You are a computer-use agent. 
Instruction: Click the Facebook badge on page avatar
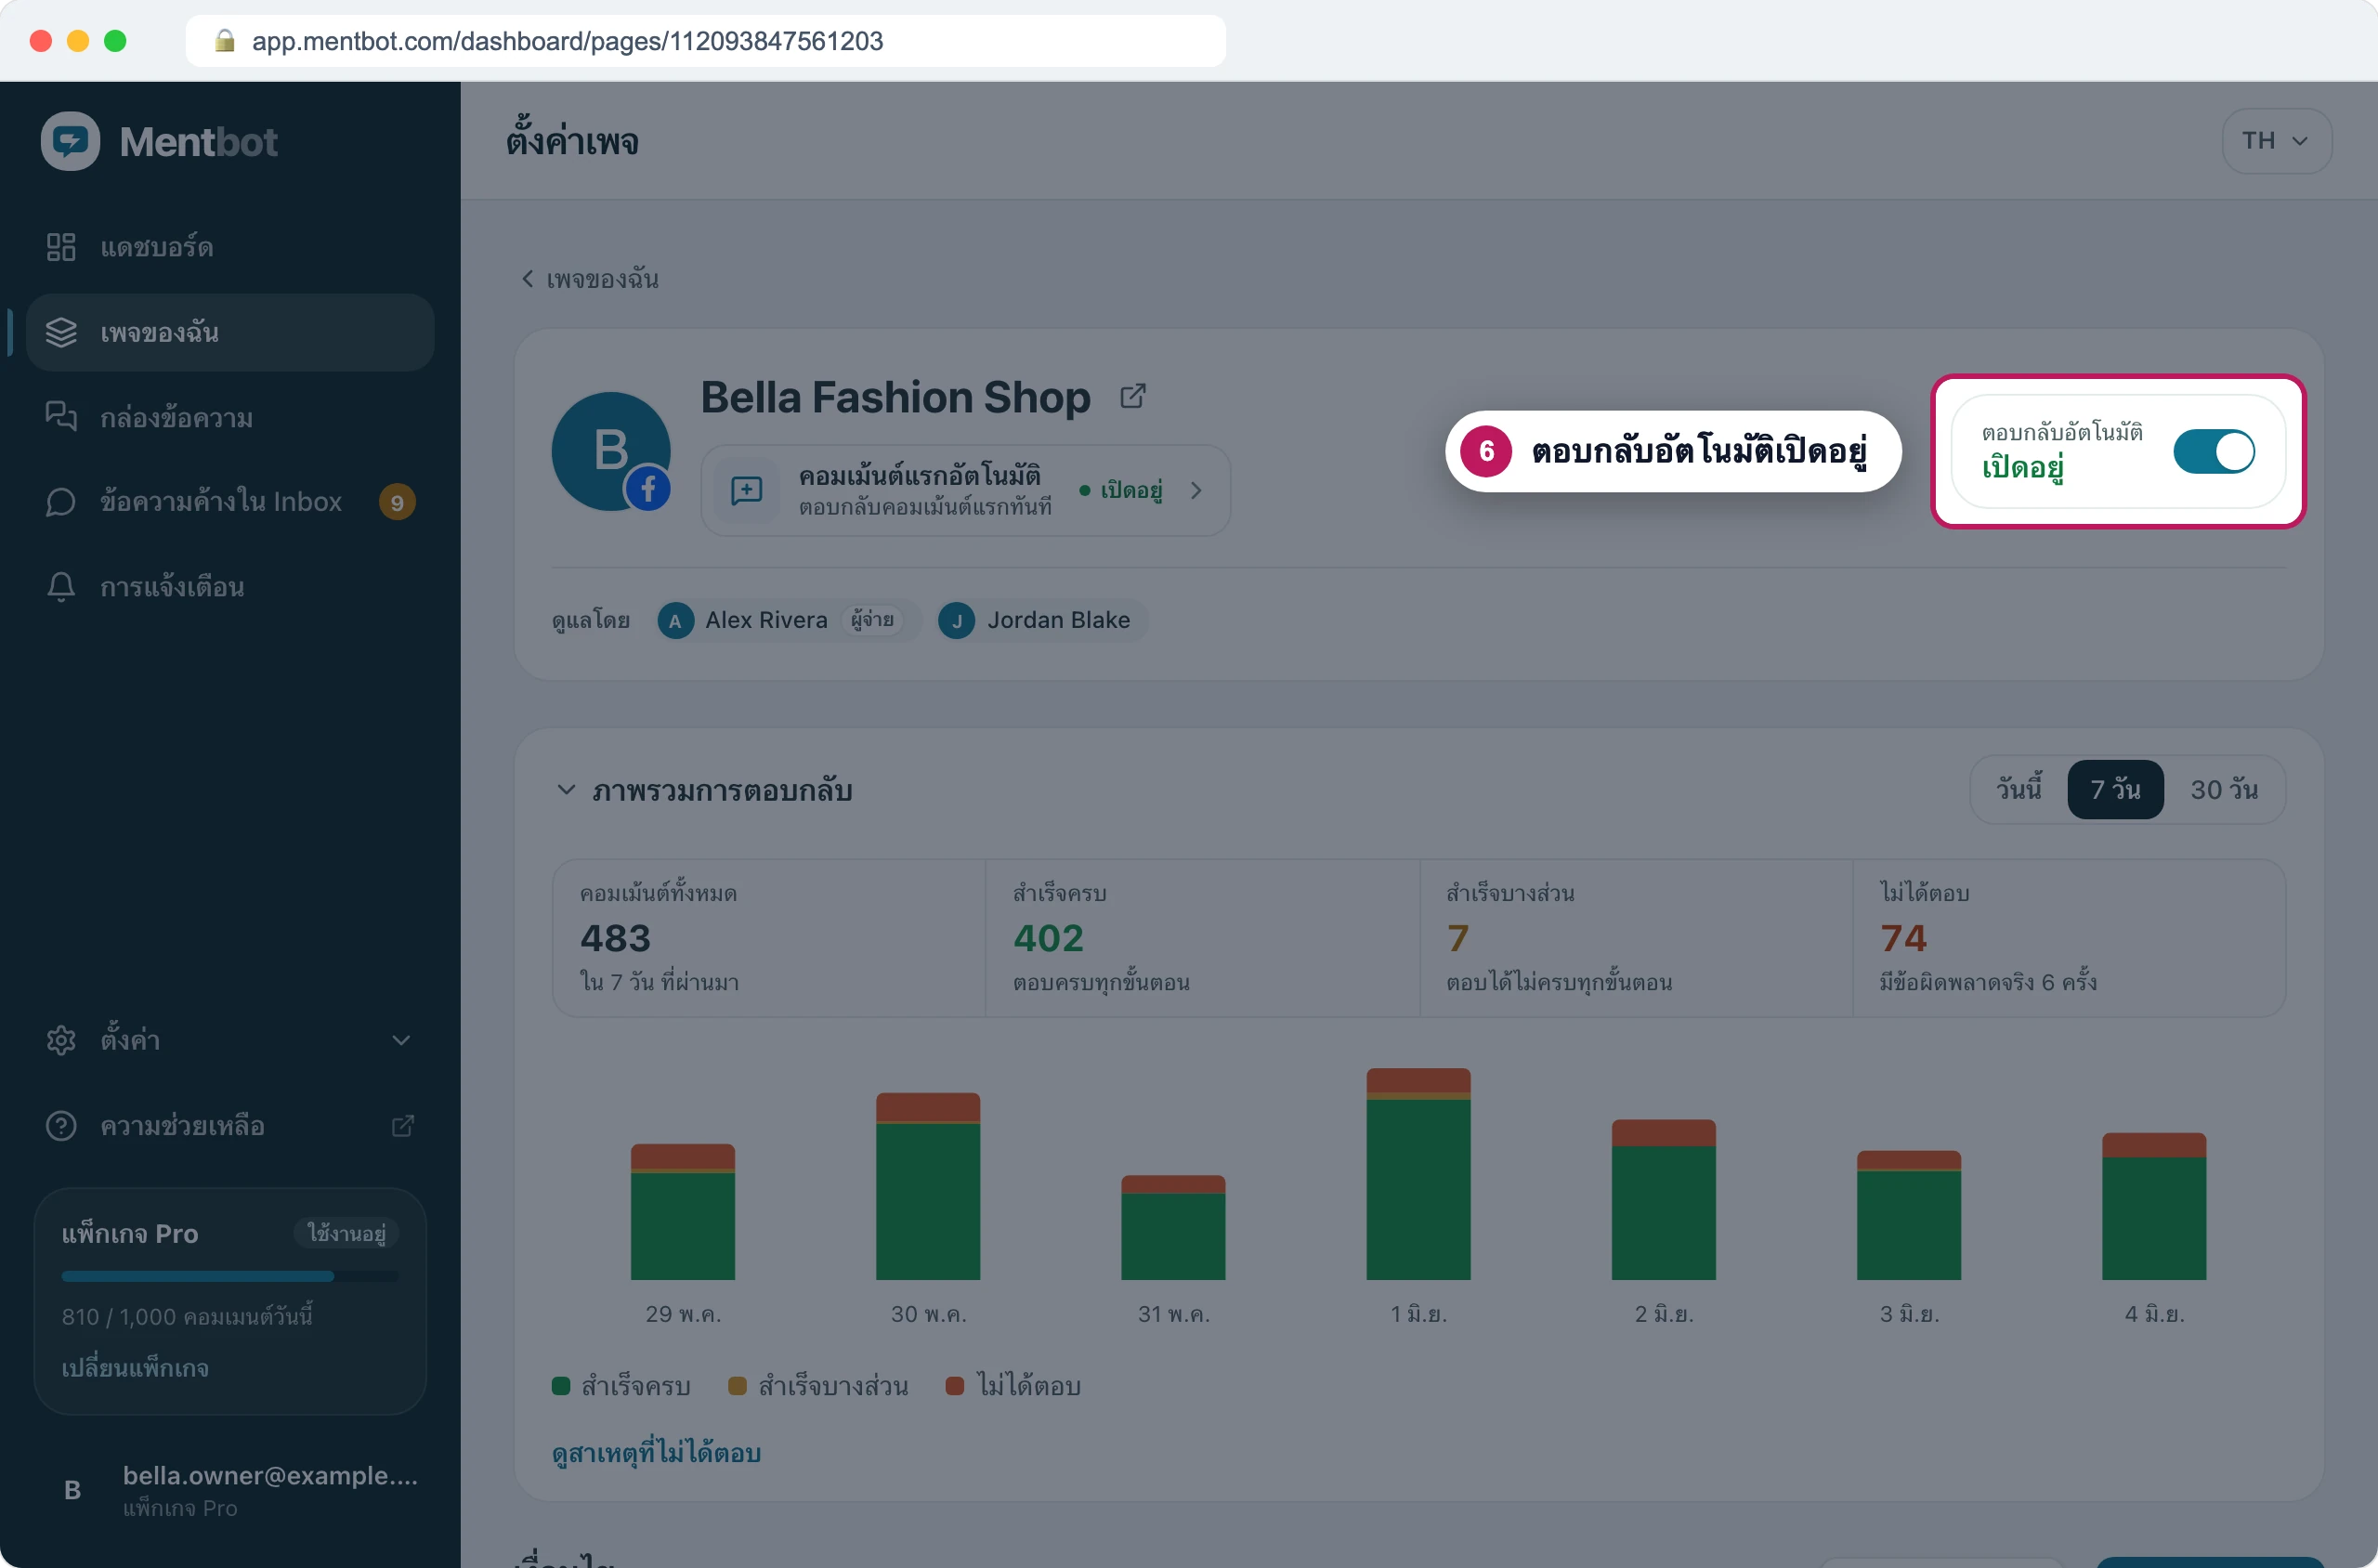coord(648,489)
